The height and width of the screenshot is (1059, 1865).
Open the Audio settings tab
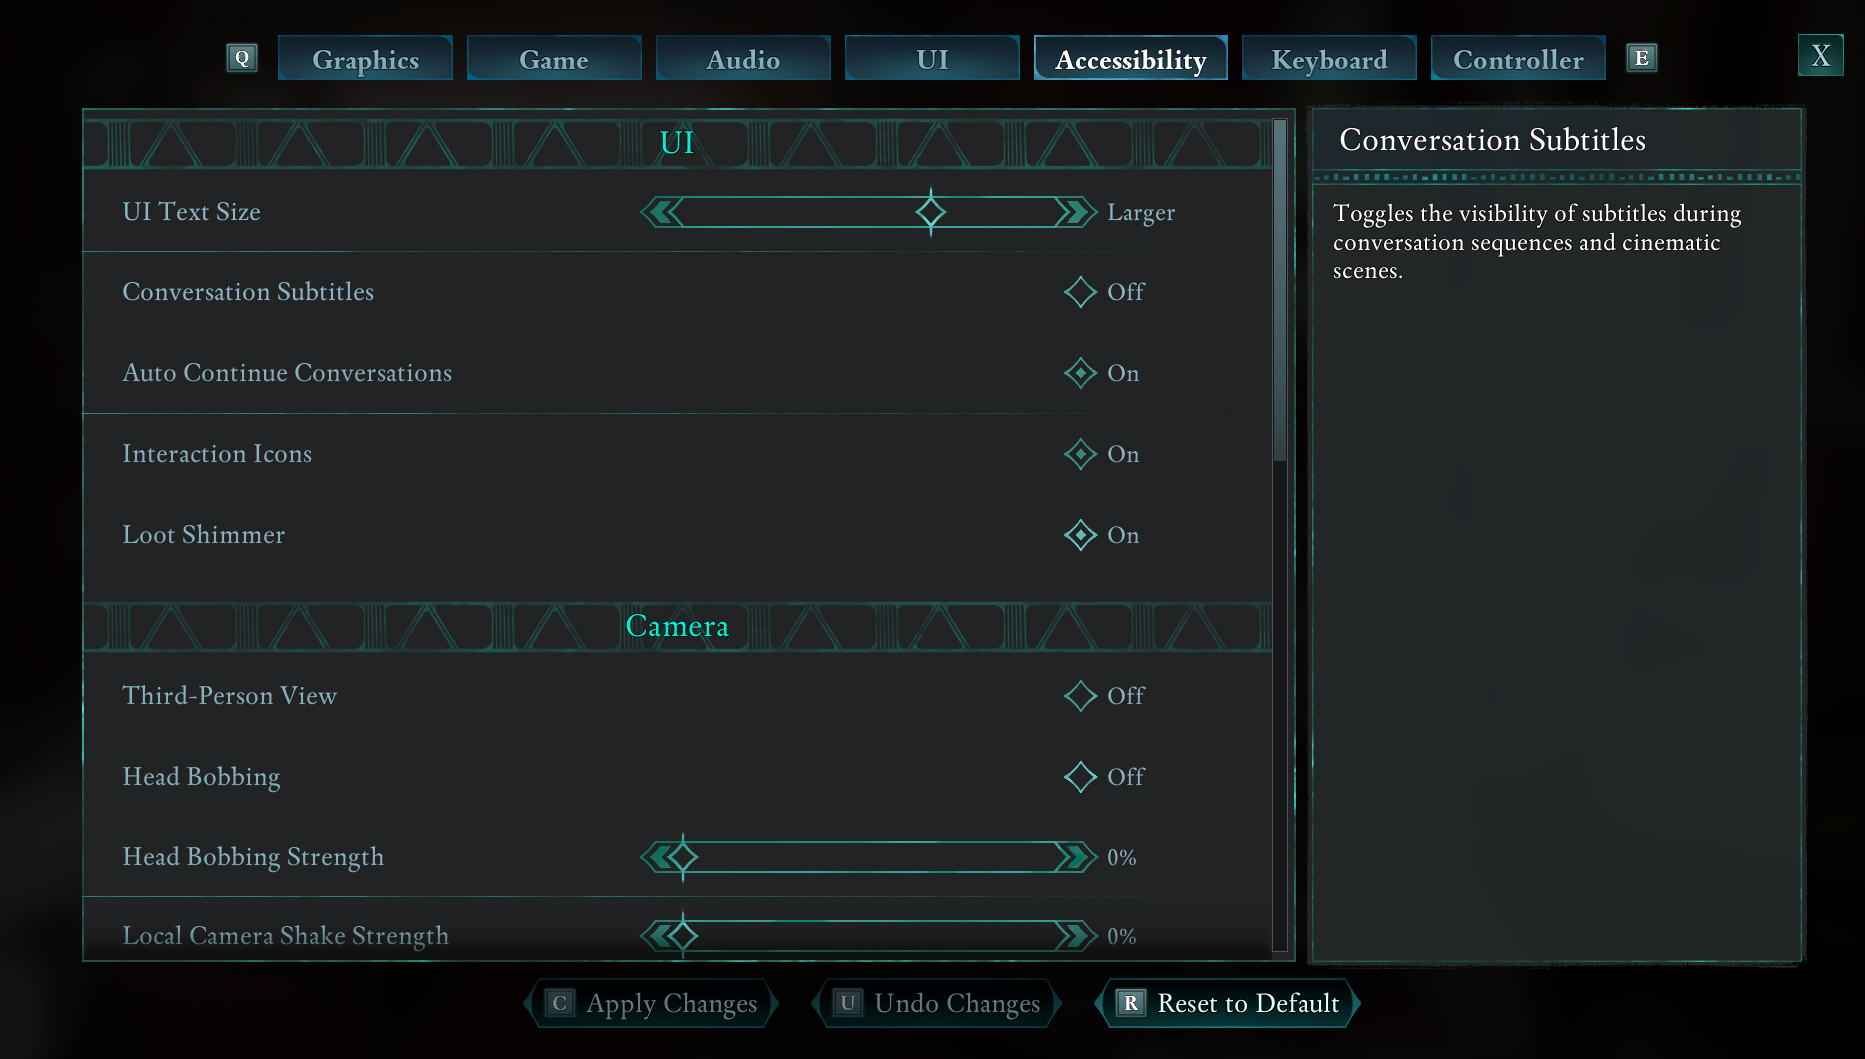point(743,59)
